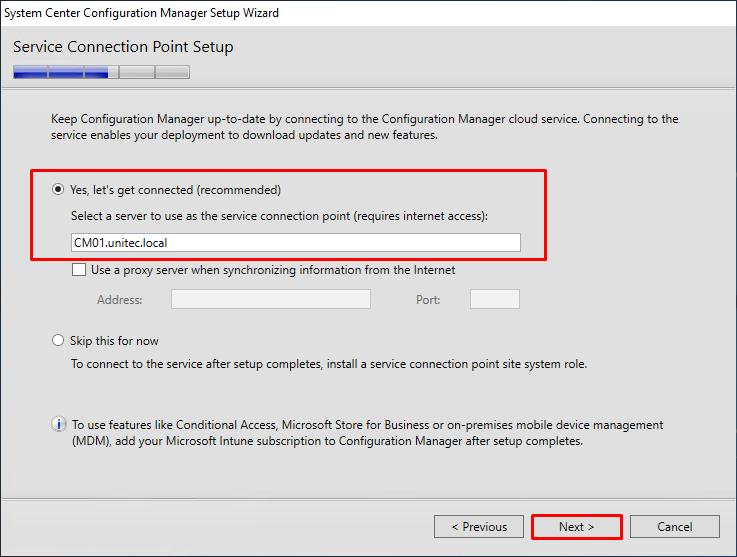
Task: Click the Conditional Access information note text
Action: click(368, 433)
